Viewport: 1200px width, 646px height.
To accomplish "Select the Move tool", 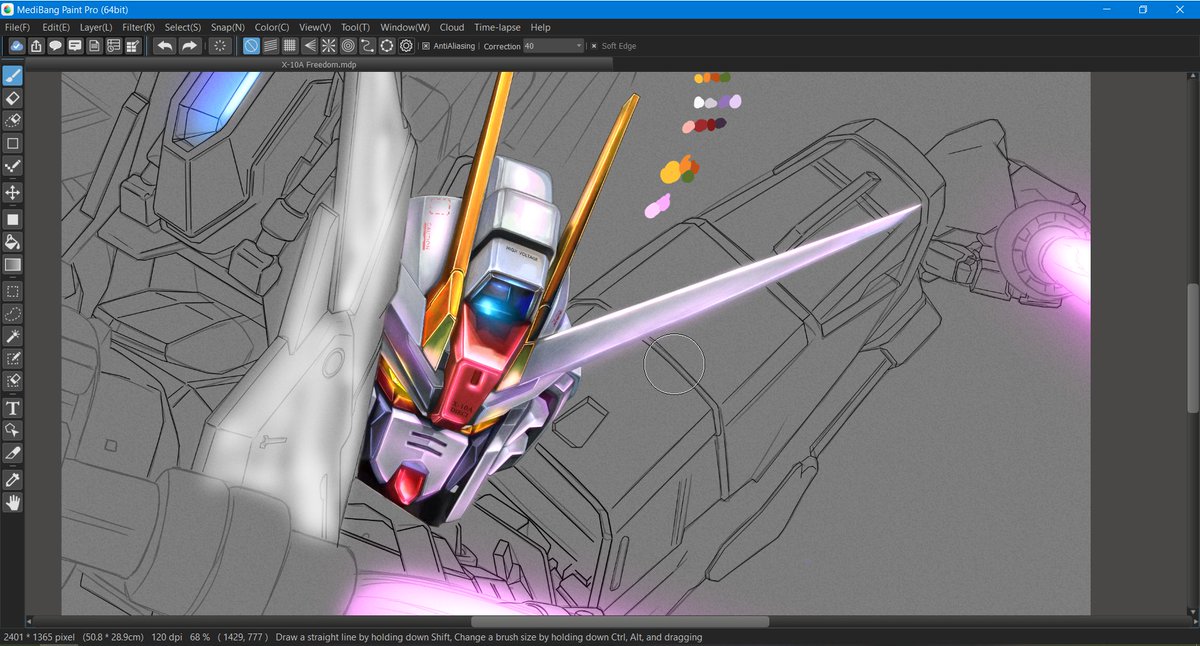I will (x=13, y=192).
